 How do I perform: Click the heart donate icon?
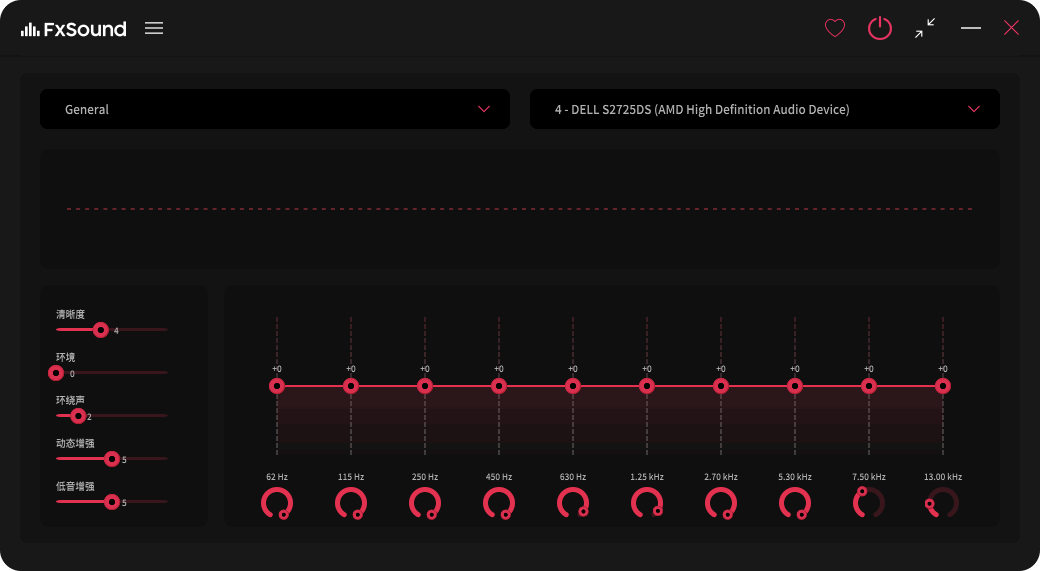835,28
